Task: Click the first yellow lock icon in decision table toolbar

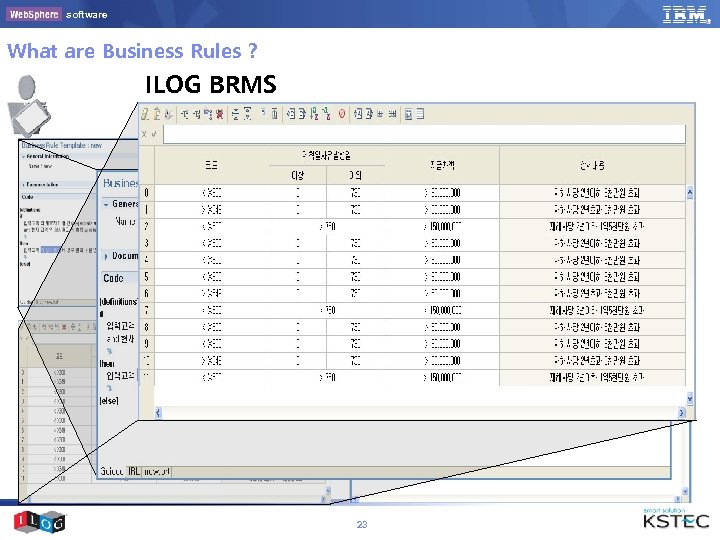Action: tap(145, 114)
